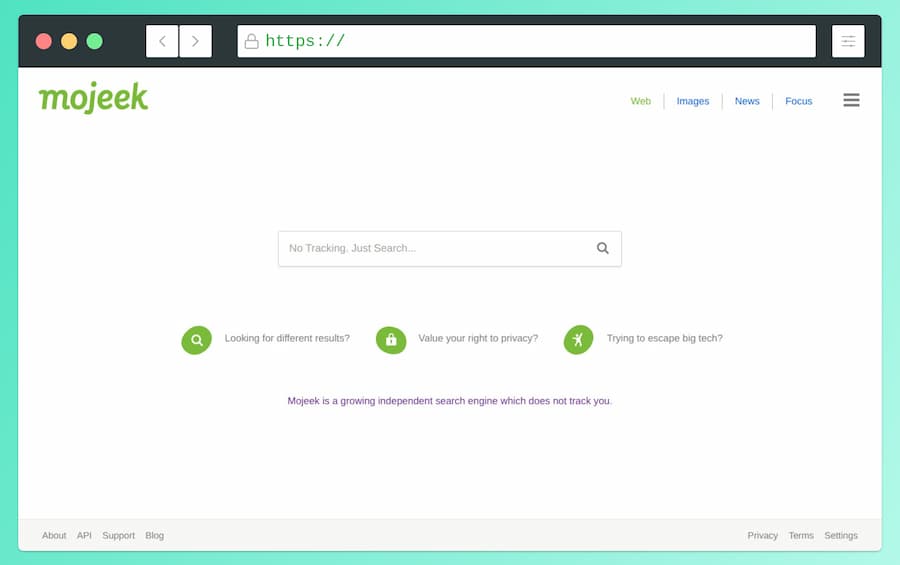Open 'Looking for different results?' link
This screenshot has height=565, width=900.
coord(287,338)
